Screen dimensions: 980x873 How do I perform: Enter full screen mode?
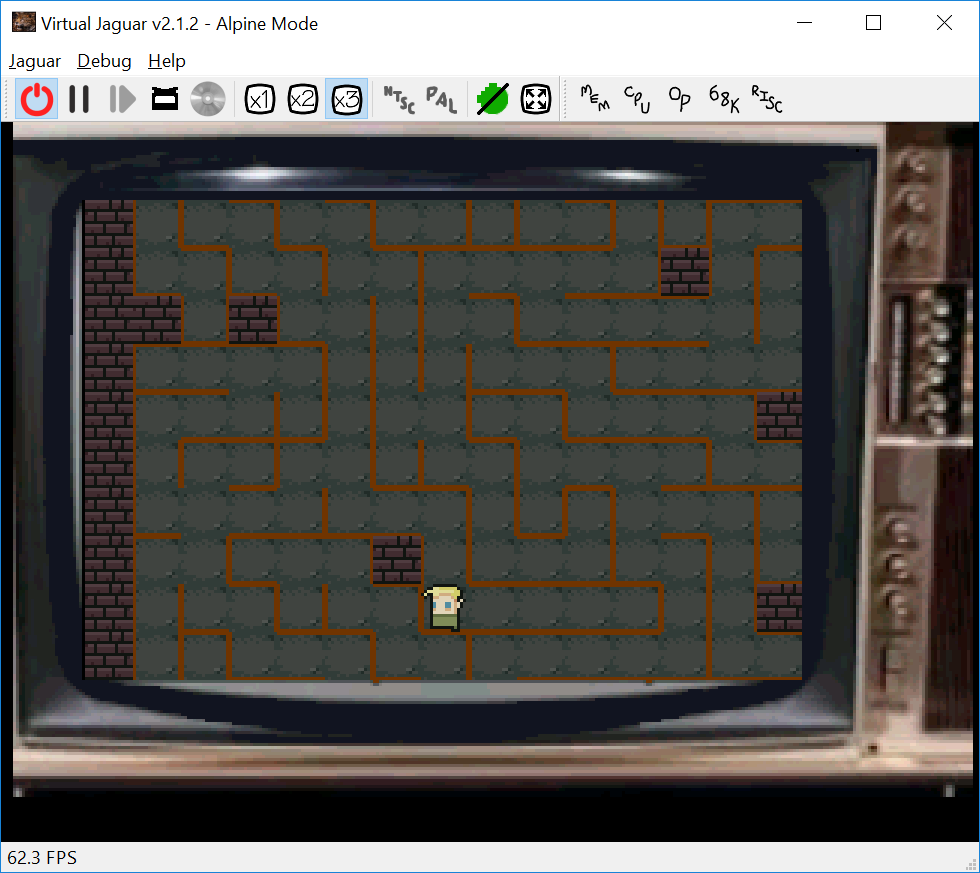(536, 99)
